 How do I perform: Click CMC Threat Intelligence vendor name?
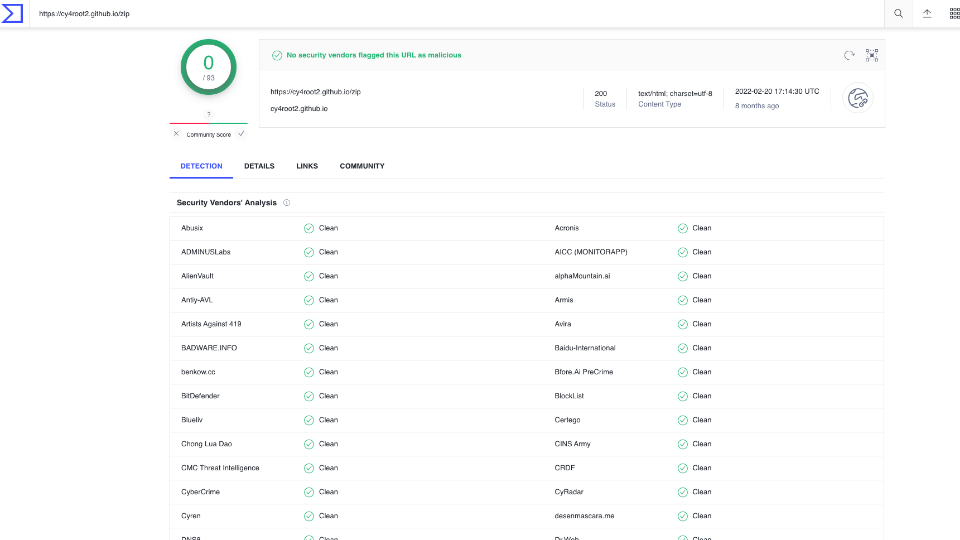pyautogui.click(x=220, y=468)
